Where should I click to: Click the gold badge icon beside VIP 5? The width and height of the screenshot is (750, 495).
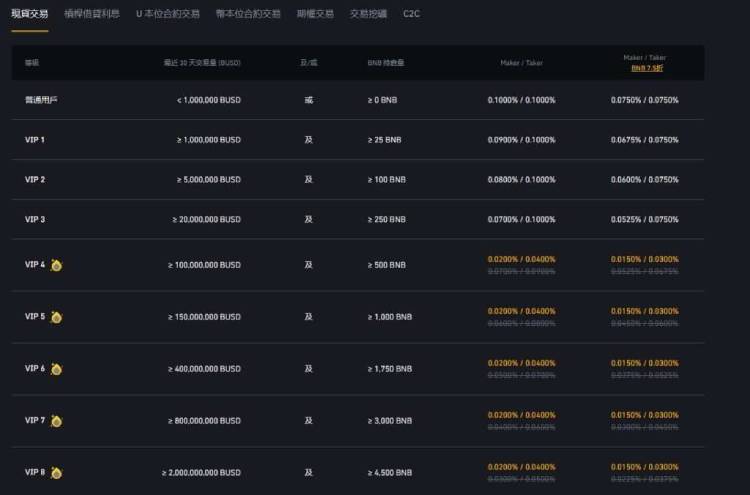57,317
